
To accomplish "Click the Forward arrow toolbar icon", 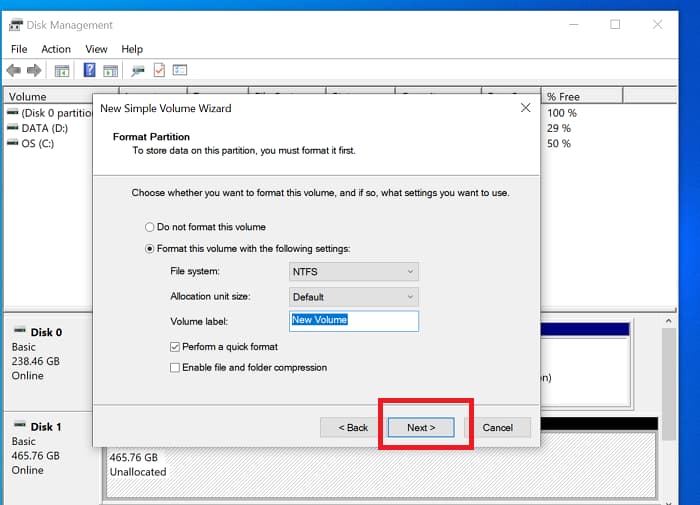I will [34, 71].
